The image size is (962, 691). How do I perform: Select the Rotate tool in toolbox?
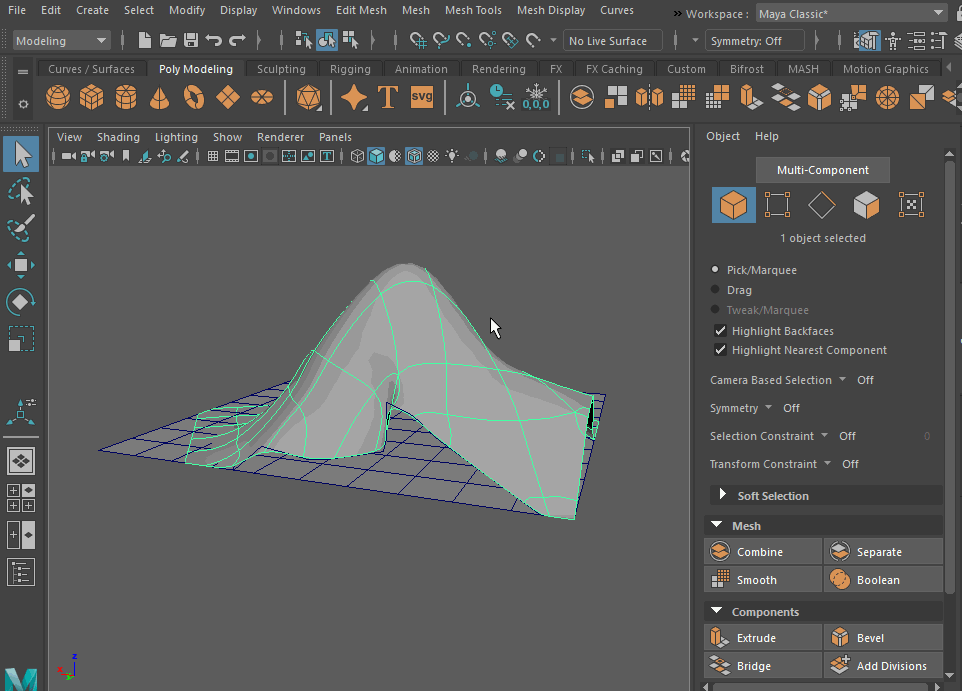21,301
